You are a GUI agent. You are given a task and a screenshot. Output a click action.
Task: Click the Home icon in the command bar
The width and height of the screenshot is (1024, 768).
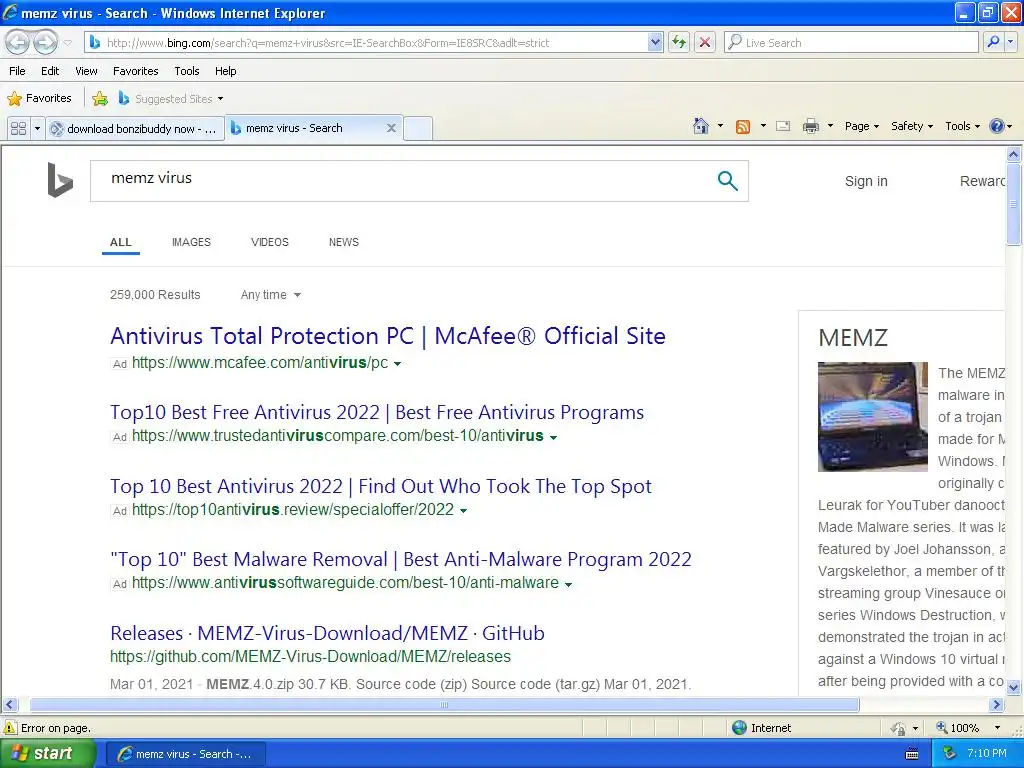[701, 126]
